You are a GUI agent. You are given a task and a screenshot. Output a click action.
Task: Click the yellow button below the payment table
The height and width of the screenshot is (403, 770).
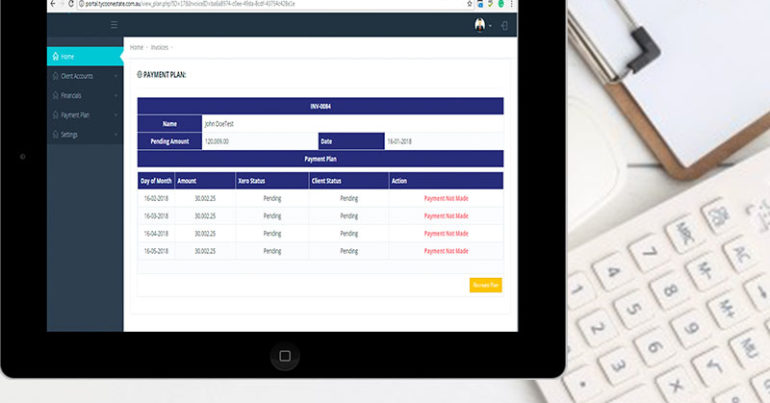[x=486, y=285]
